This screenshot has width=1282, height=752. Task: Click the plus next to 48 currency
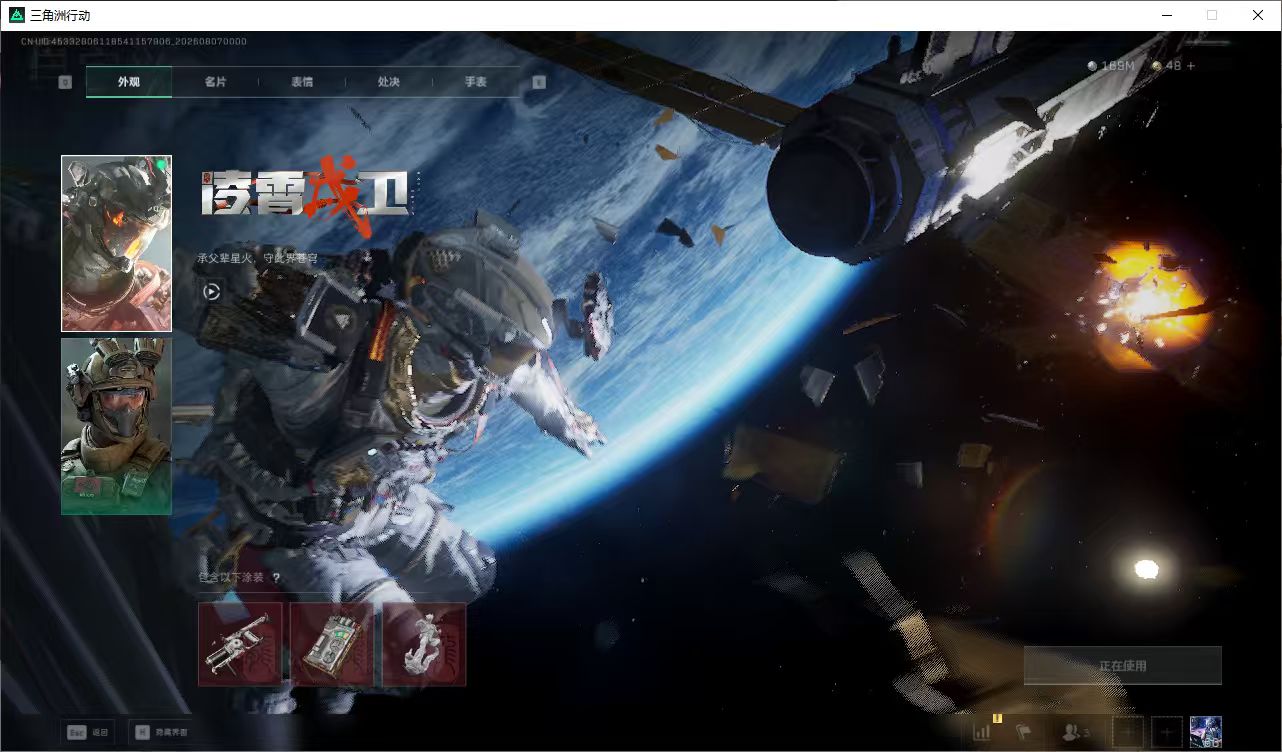(1190, 66)
